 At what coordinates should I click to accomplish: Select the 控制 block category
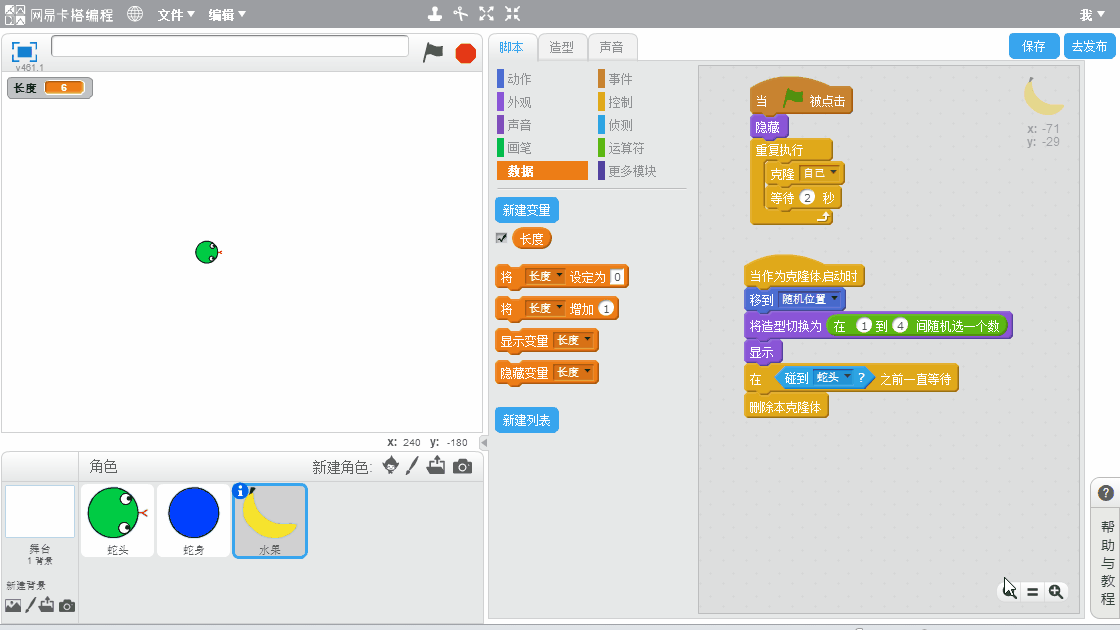coord(620,102)
